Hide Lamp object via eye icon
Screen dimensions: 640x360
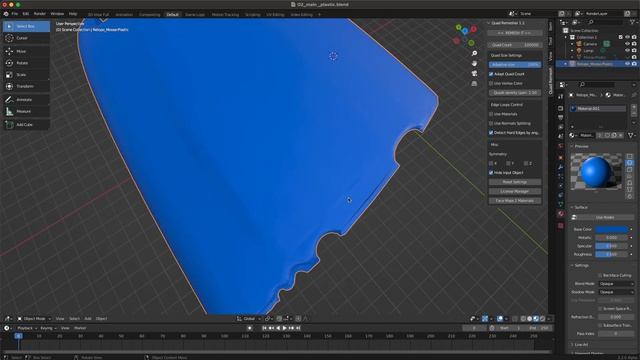pos(627,51)
